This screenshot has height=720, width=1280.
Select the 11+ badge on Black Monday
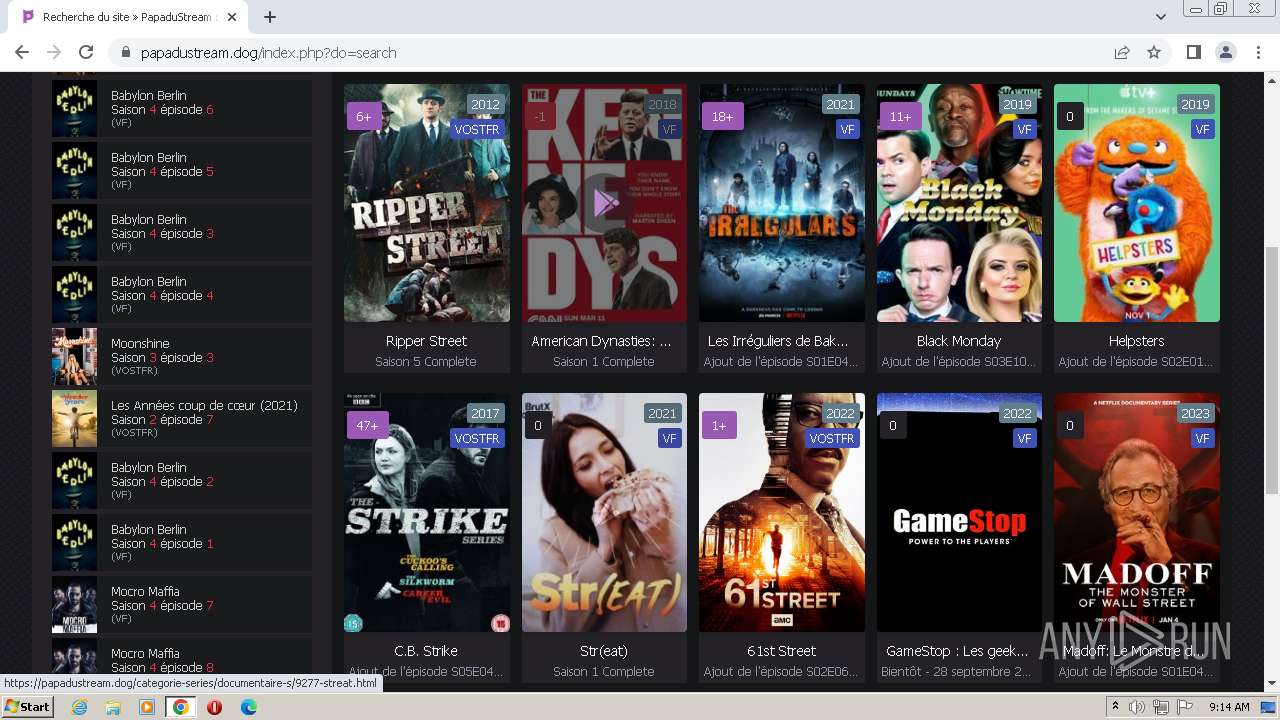(x=900, y=116)
